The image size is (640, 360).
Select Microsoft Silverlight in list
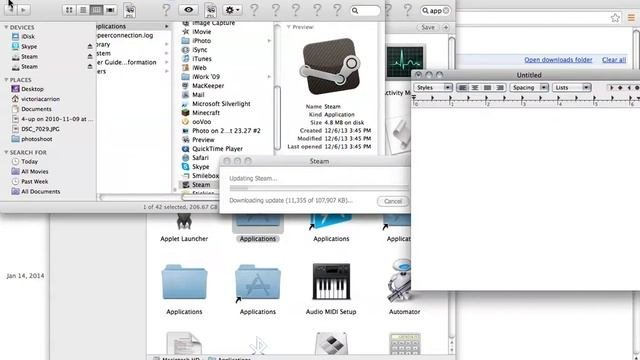221,104
